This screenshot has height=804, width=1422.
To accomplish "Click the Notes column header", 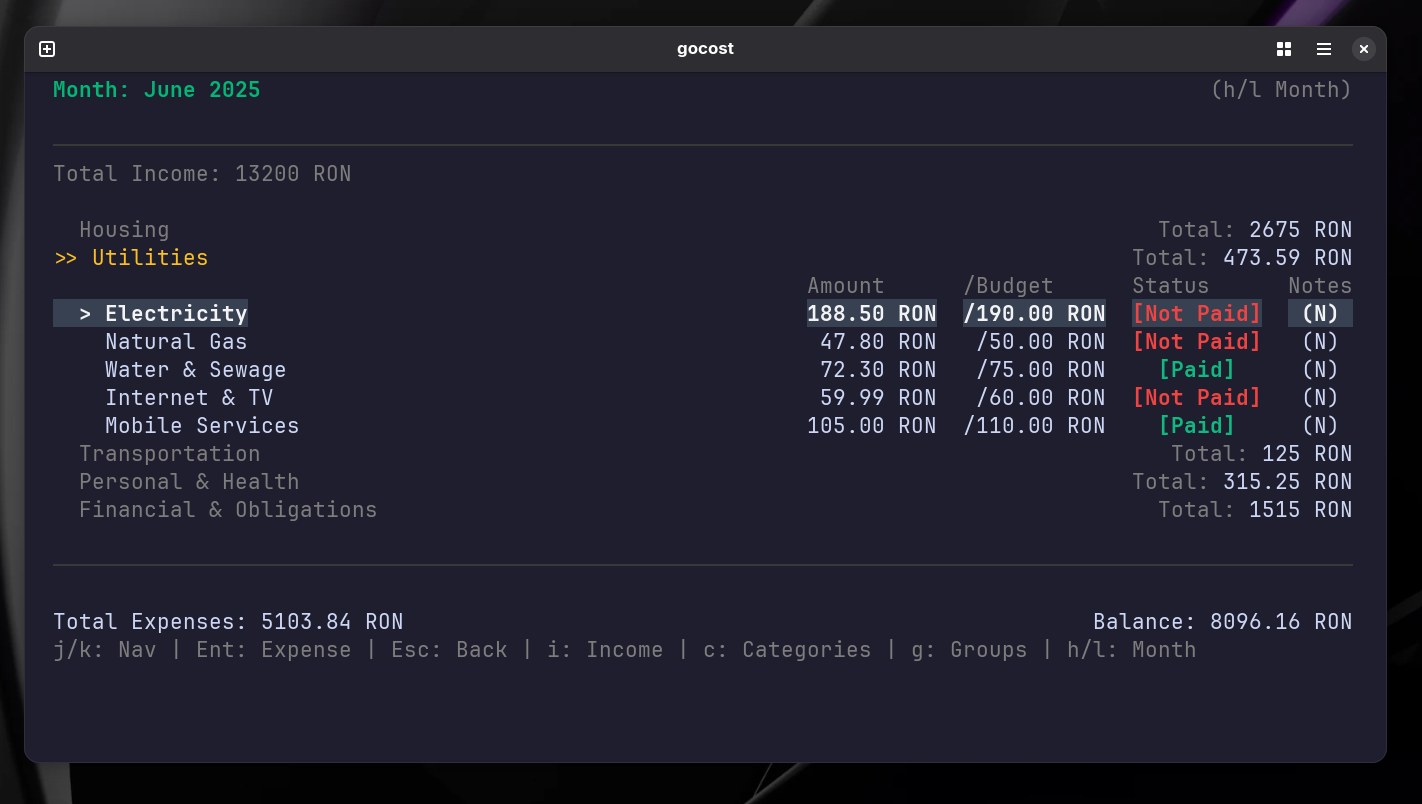I will coord(1320,286).
